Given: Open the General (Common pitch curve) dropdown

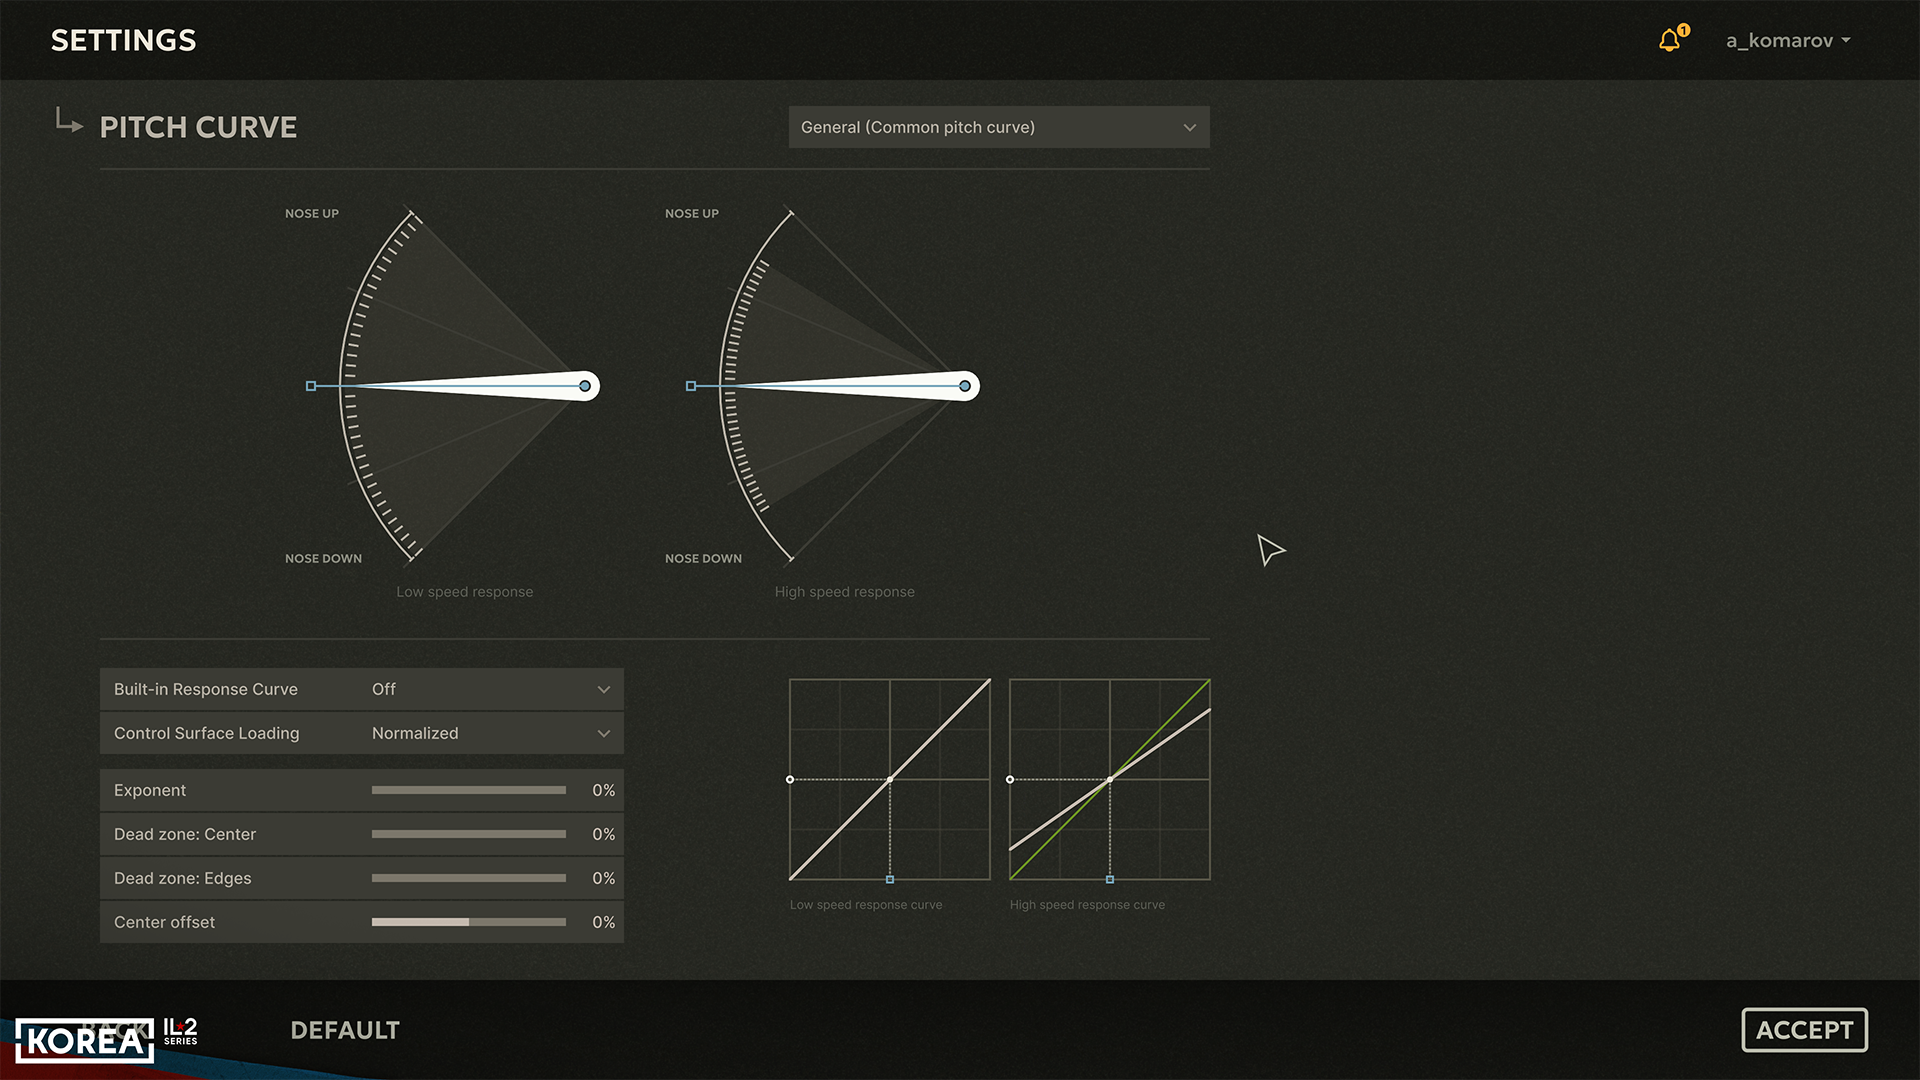Looking at the screenshot, I should (x=998, y=127).
